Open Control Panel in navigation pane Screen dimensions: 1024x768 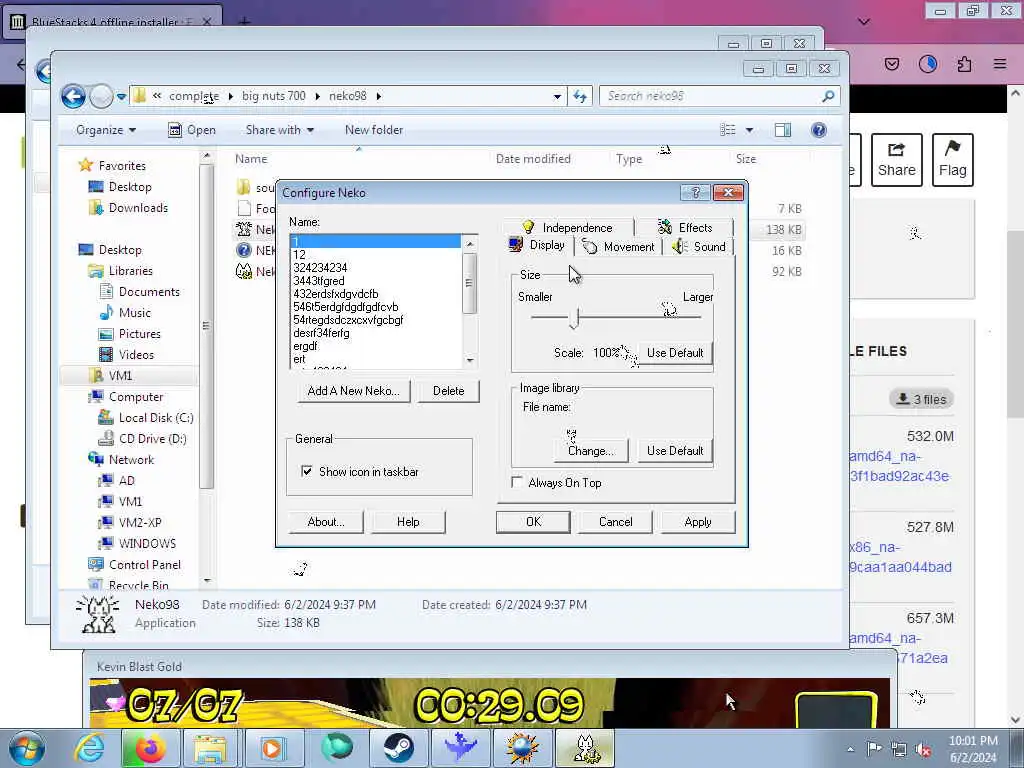pos(144,564)
